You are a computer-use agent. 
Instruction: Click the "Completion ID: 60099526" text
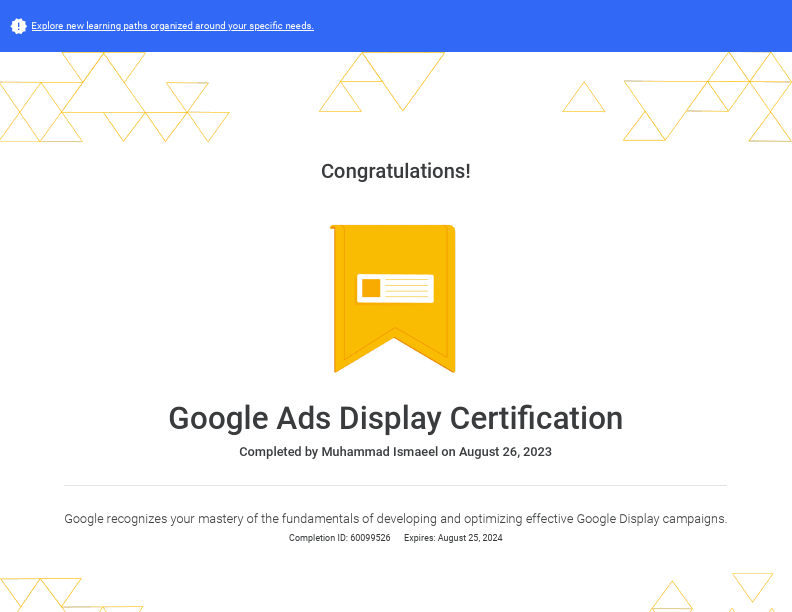coord(339,538)
